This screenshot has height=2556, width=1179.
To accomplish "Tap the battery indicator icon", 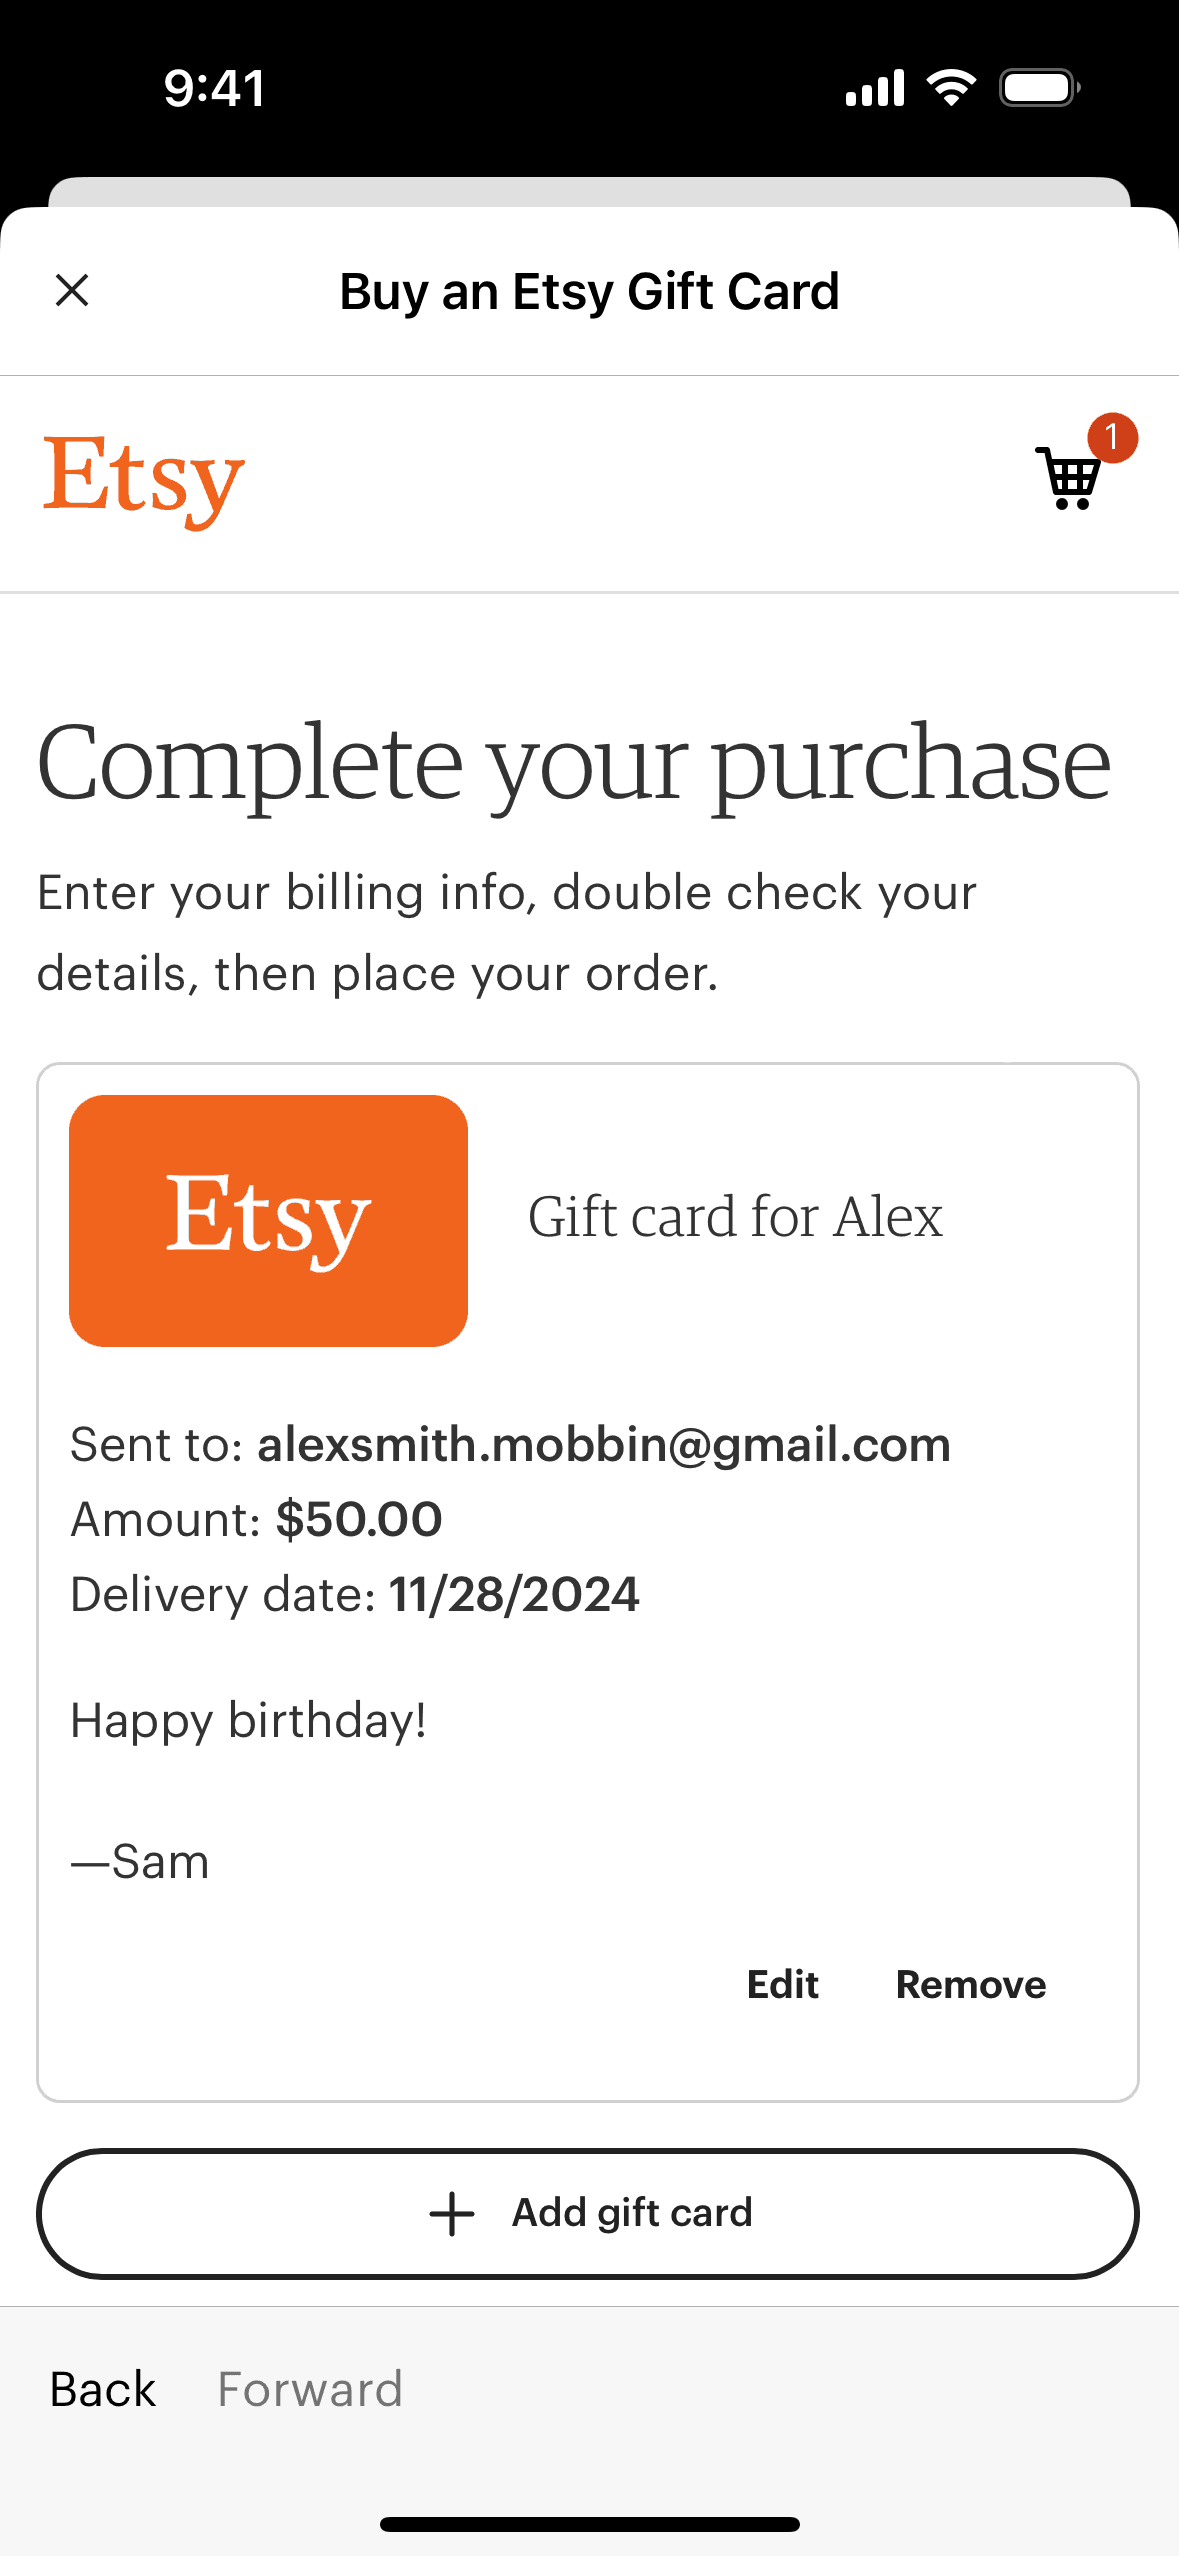I will 1039,88.
